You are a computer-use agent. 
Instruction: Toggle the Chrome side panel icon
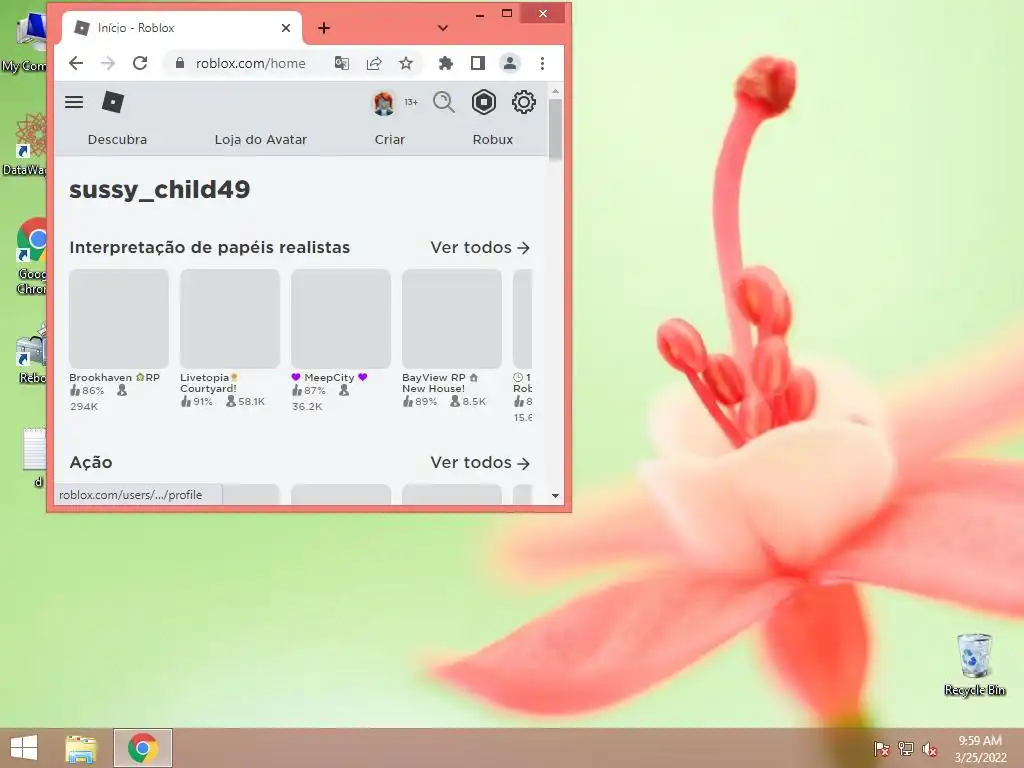coord(478,63)
